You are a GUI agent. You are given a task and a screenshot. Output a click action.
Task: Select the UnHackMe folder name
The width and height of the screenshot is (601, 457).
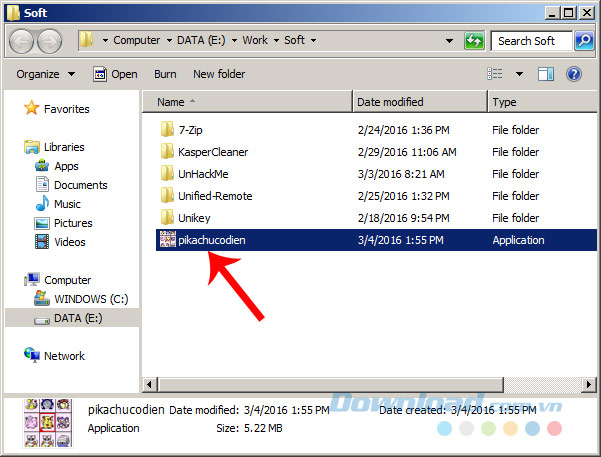[x=203, y=174]
